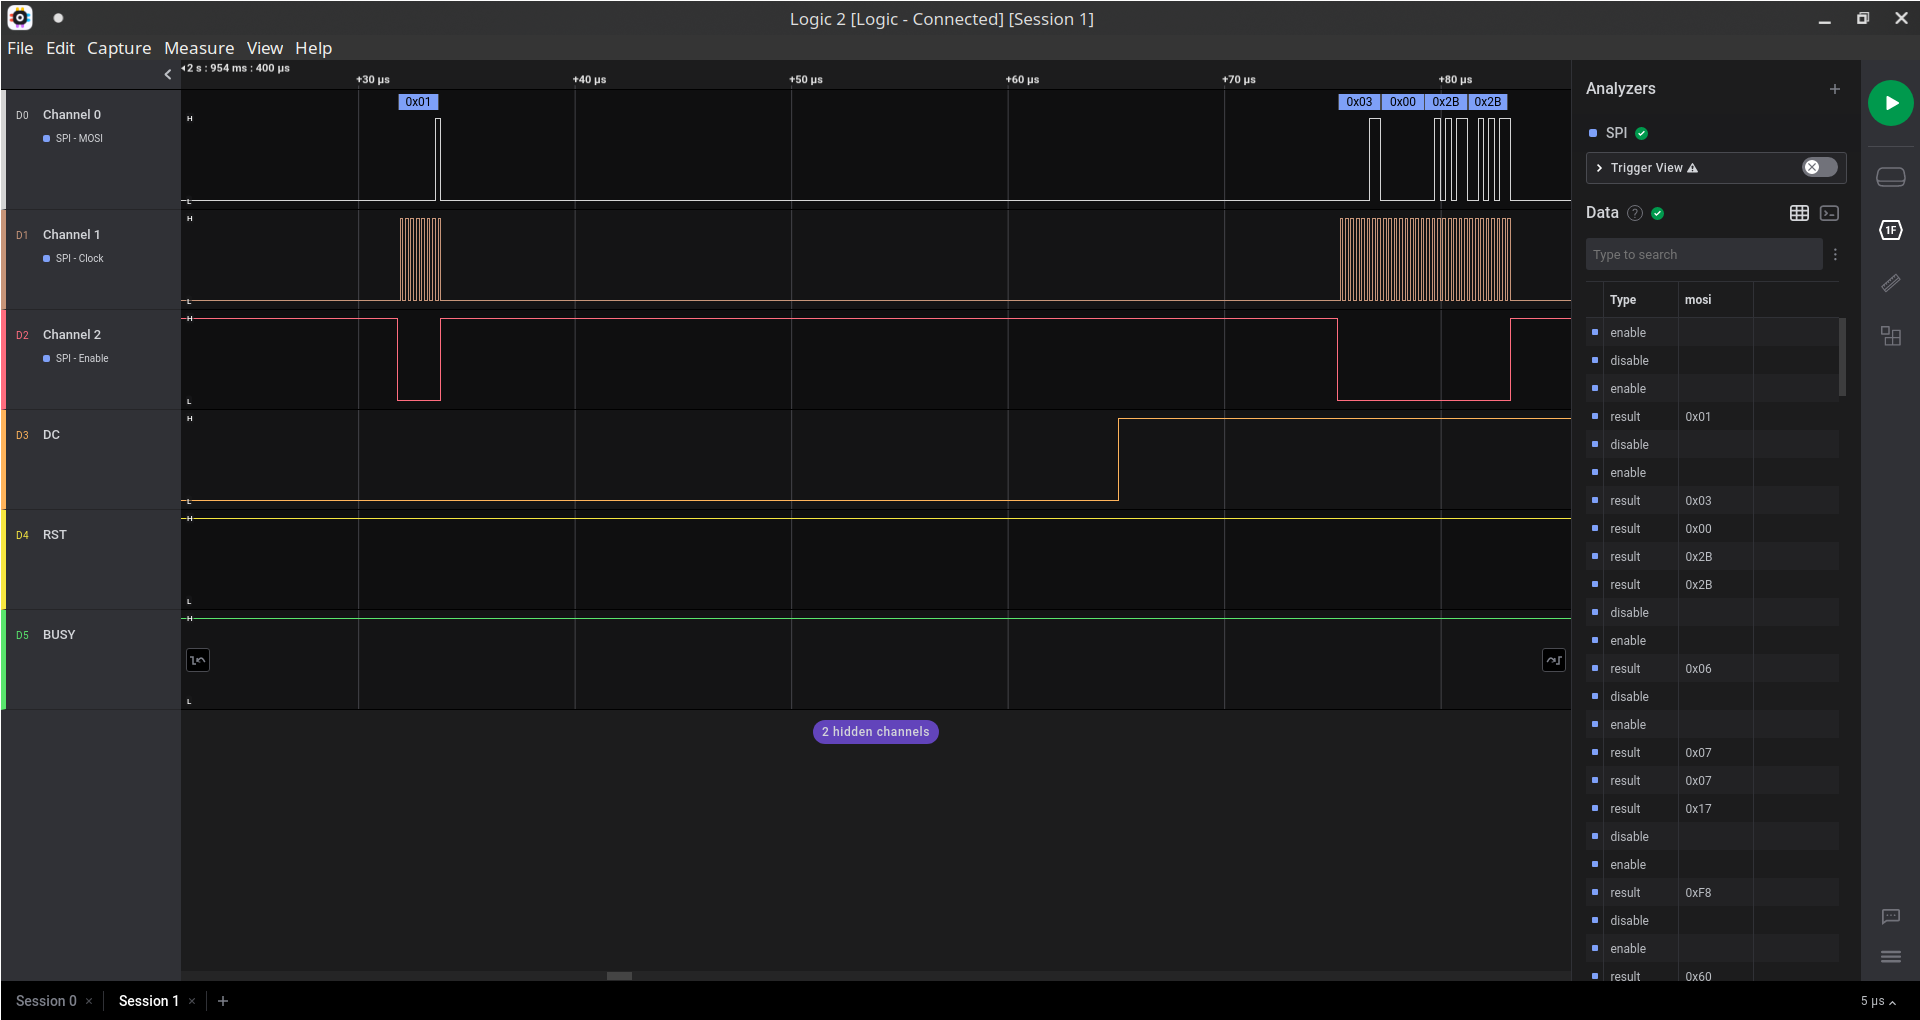The height and width of the screenshot is (1020, 1920).
Task: Open the Capture menu
Action: [119, 48]
